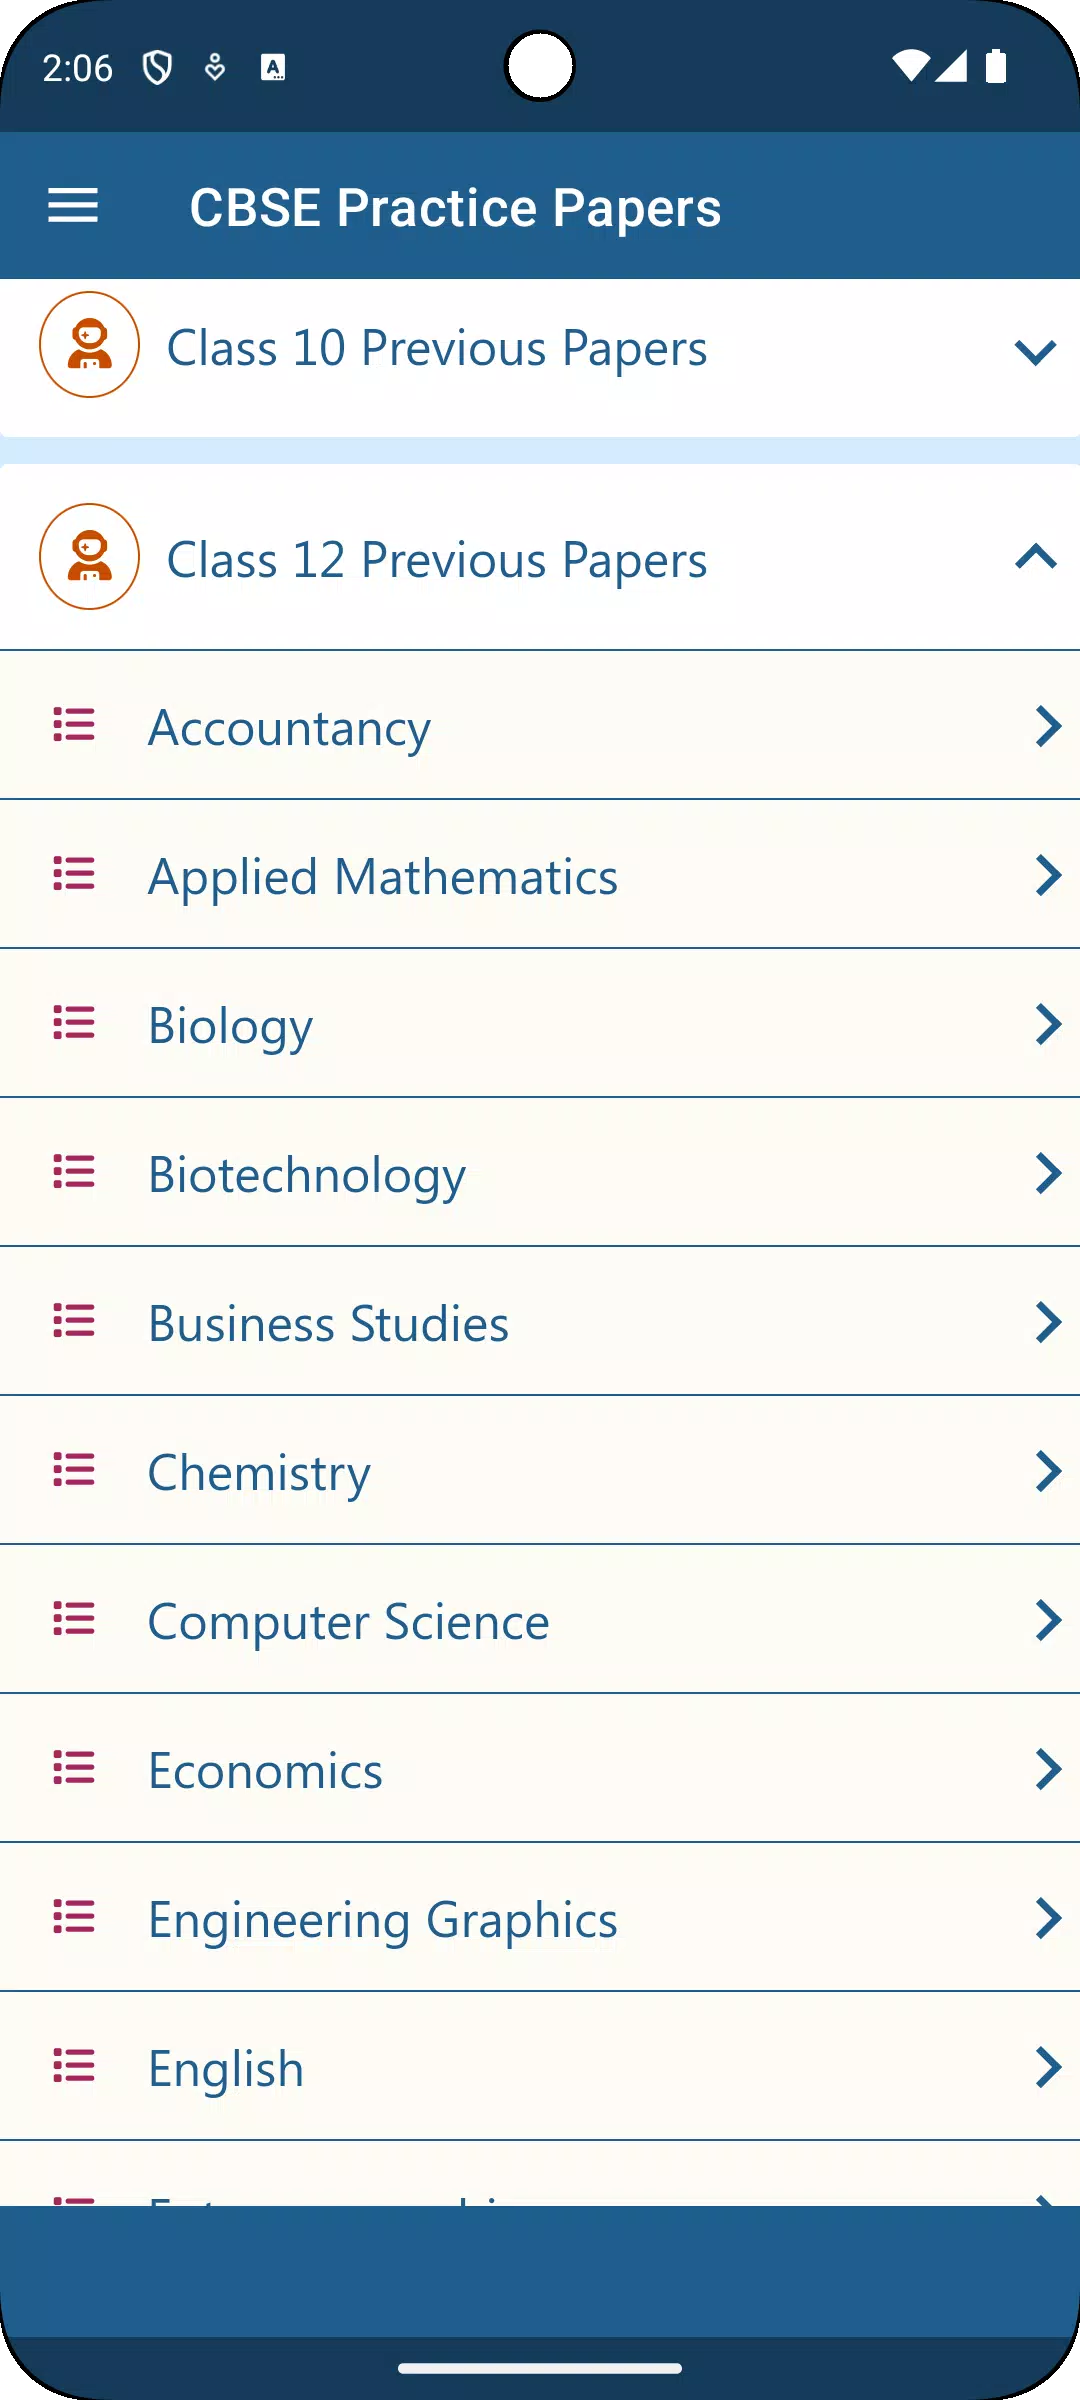
Task: Tap the Class 12 astronaut avatar icon
Action: [x=89, y=556]
